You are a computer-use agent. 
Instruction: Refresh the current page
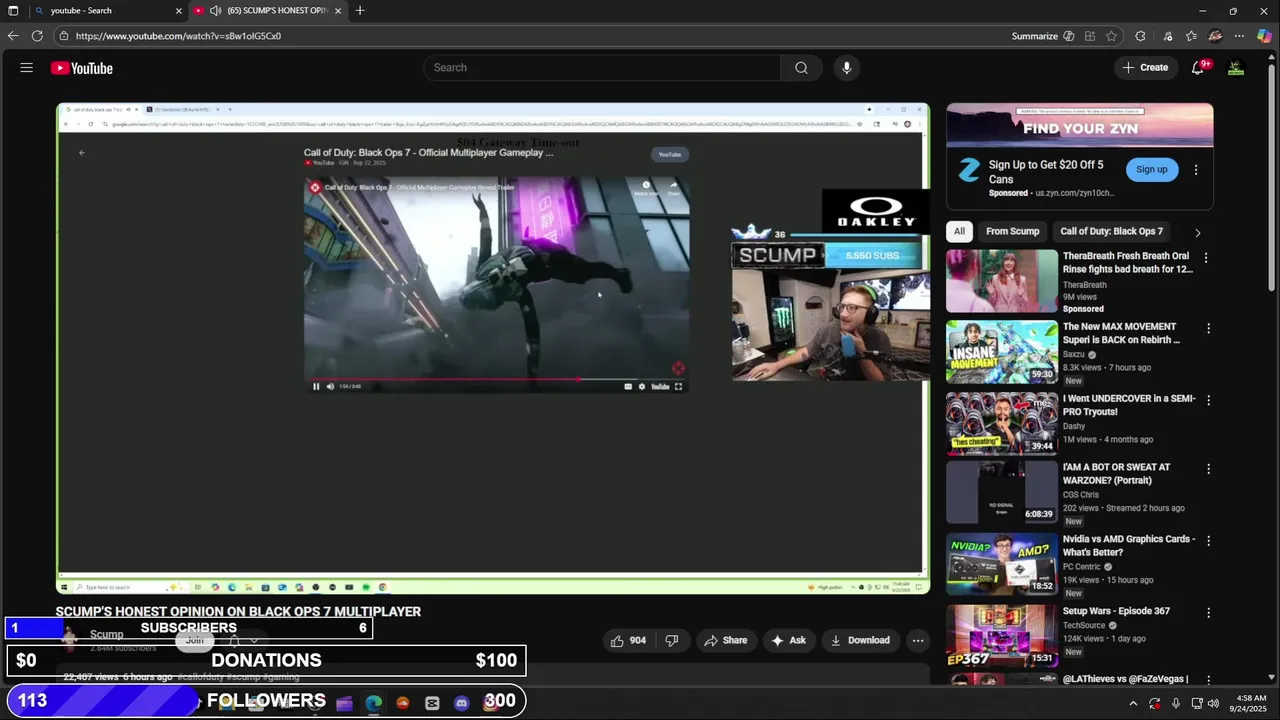37,36
